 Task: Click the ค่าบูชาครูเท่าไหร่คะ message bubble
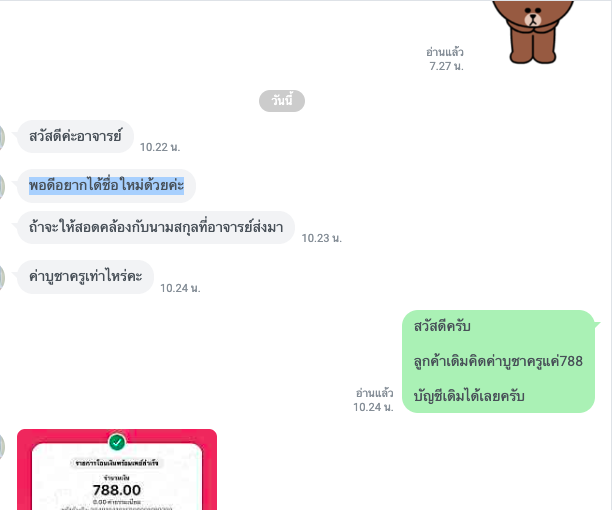(85, 277)
